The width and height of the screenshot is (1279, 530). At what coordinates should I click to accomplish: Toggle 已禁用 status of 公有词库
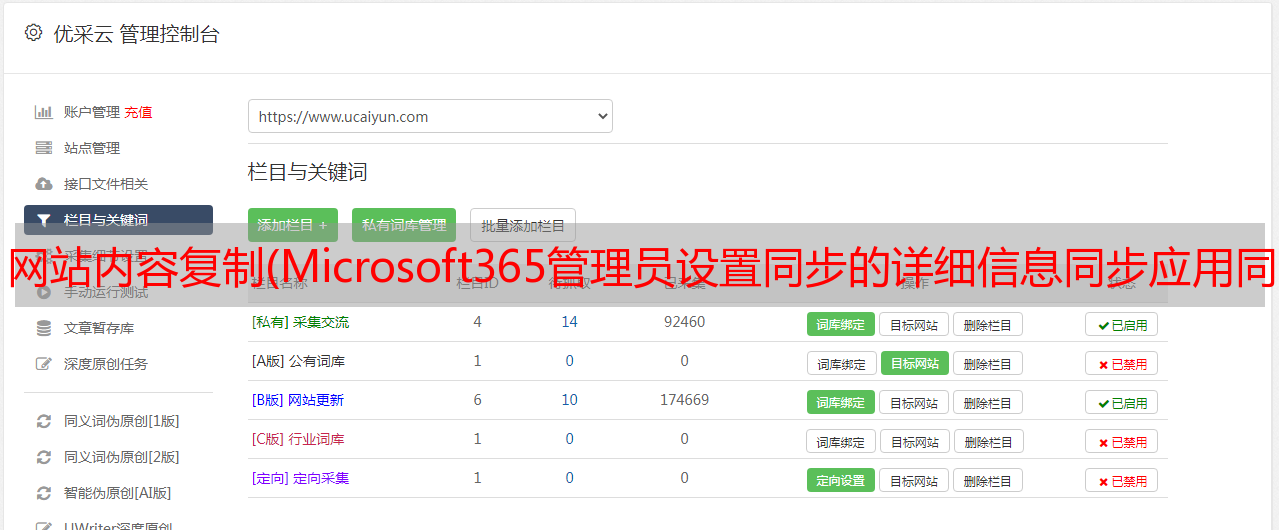[x=1122, y=363]
